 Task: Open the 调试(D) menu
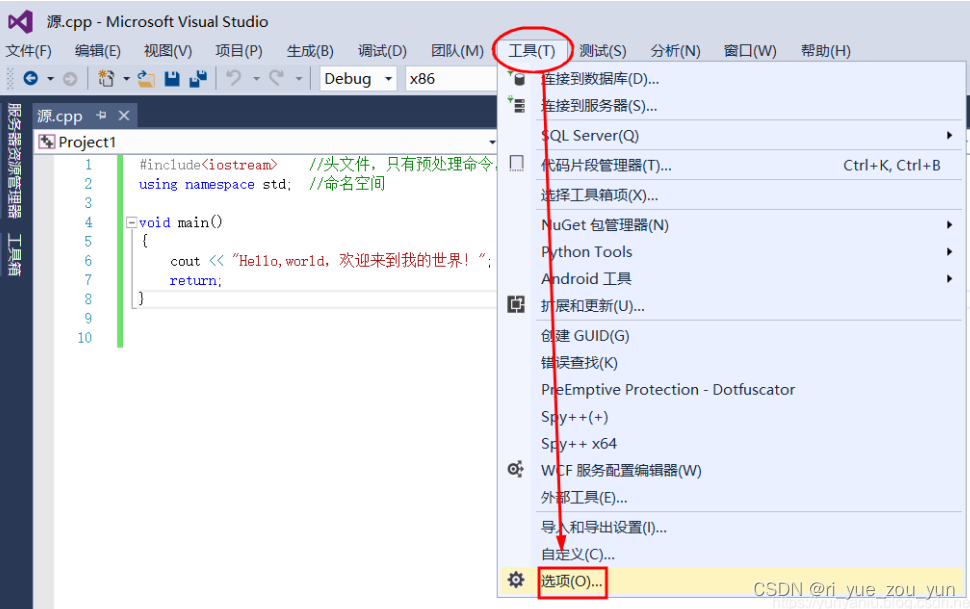[x=382, y=51]
